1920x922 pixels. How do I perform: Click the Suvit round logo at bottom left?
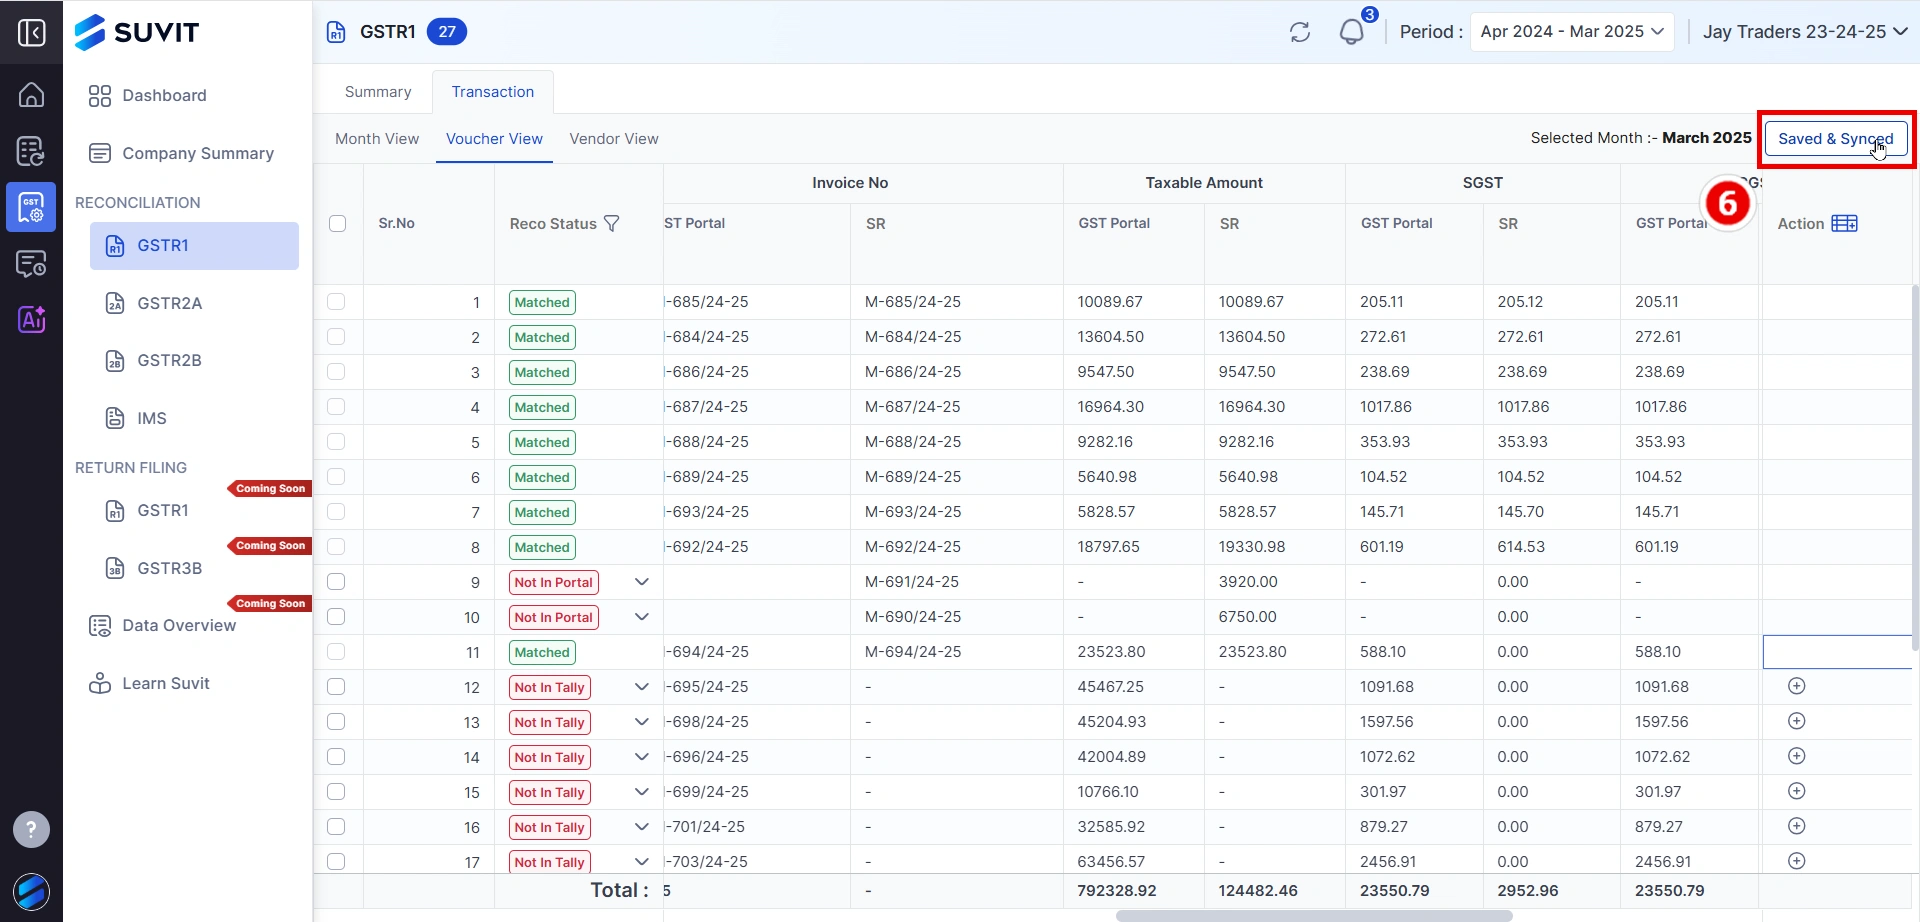(x=31, y=892)
